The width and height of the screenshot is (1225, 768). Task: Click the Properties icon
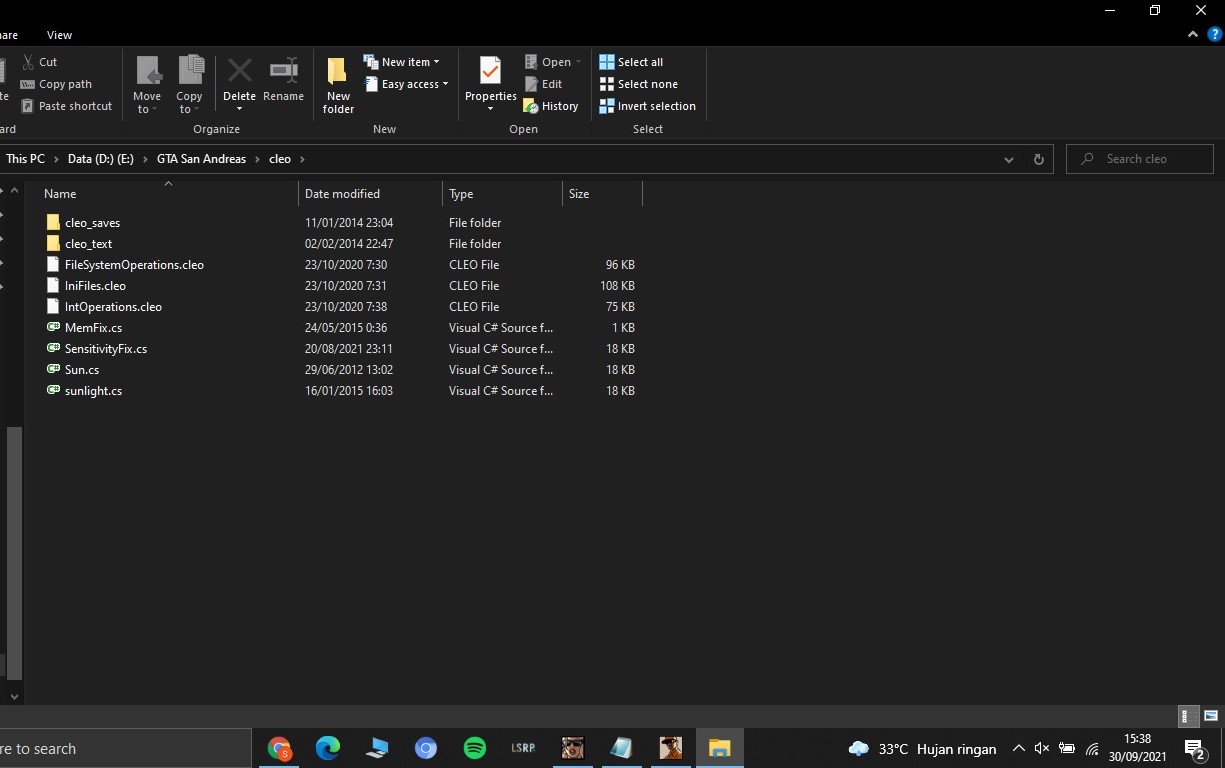coord(490,71)
